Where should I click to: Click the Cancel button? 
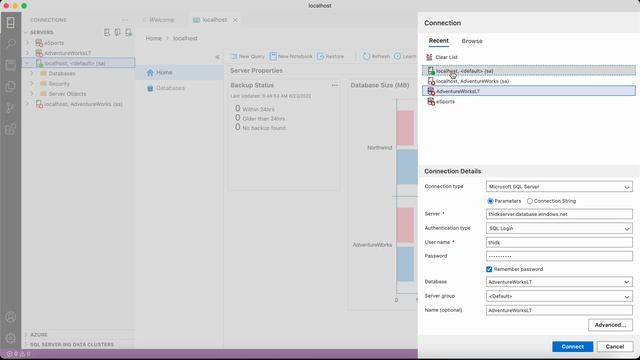pyautogui.click(x=615, y=347)
